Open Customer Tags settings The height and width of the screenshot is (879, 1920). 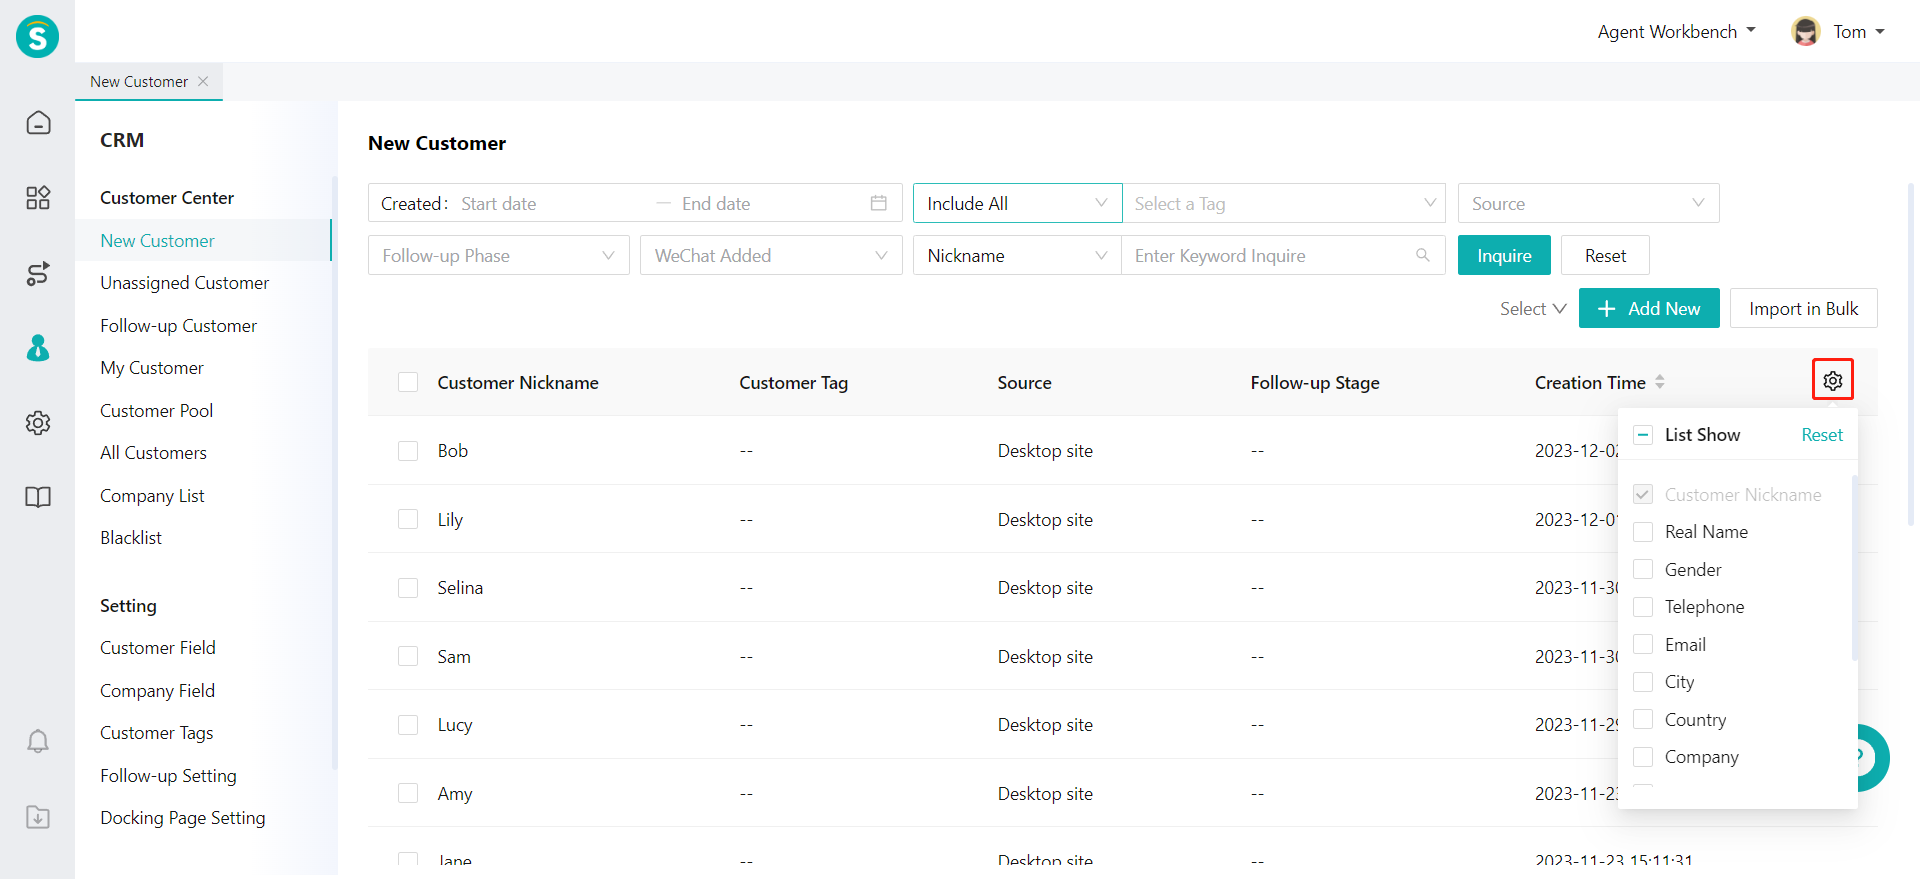tap(157, 733)
